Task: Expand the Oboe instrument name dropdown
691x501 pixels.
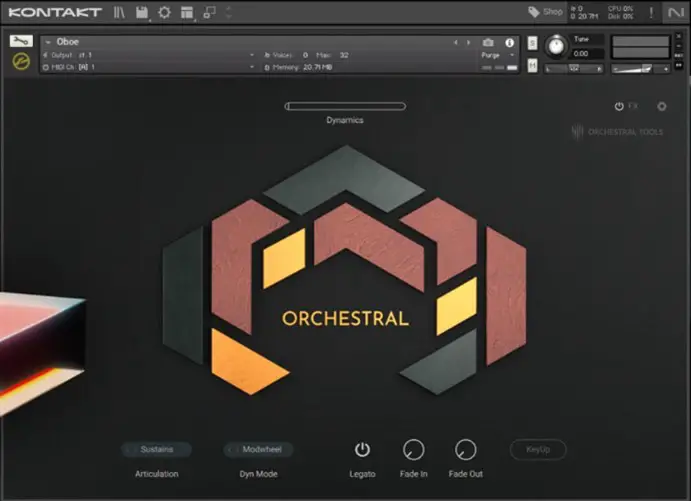Action: point(48,42)
